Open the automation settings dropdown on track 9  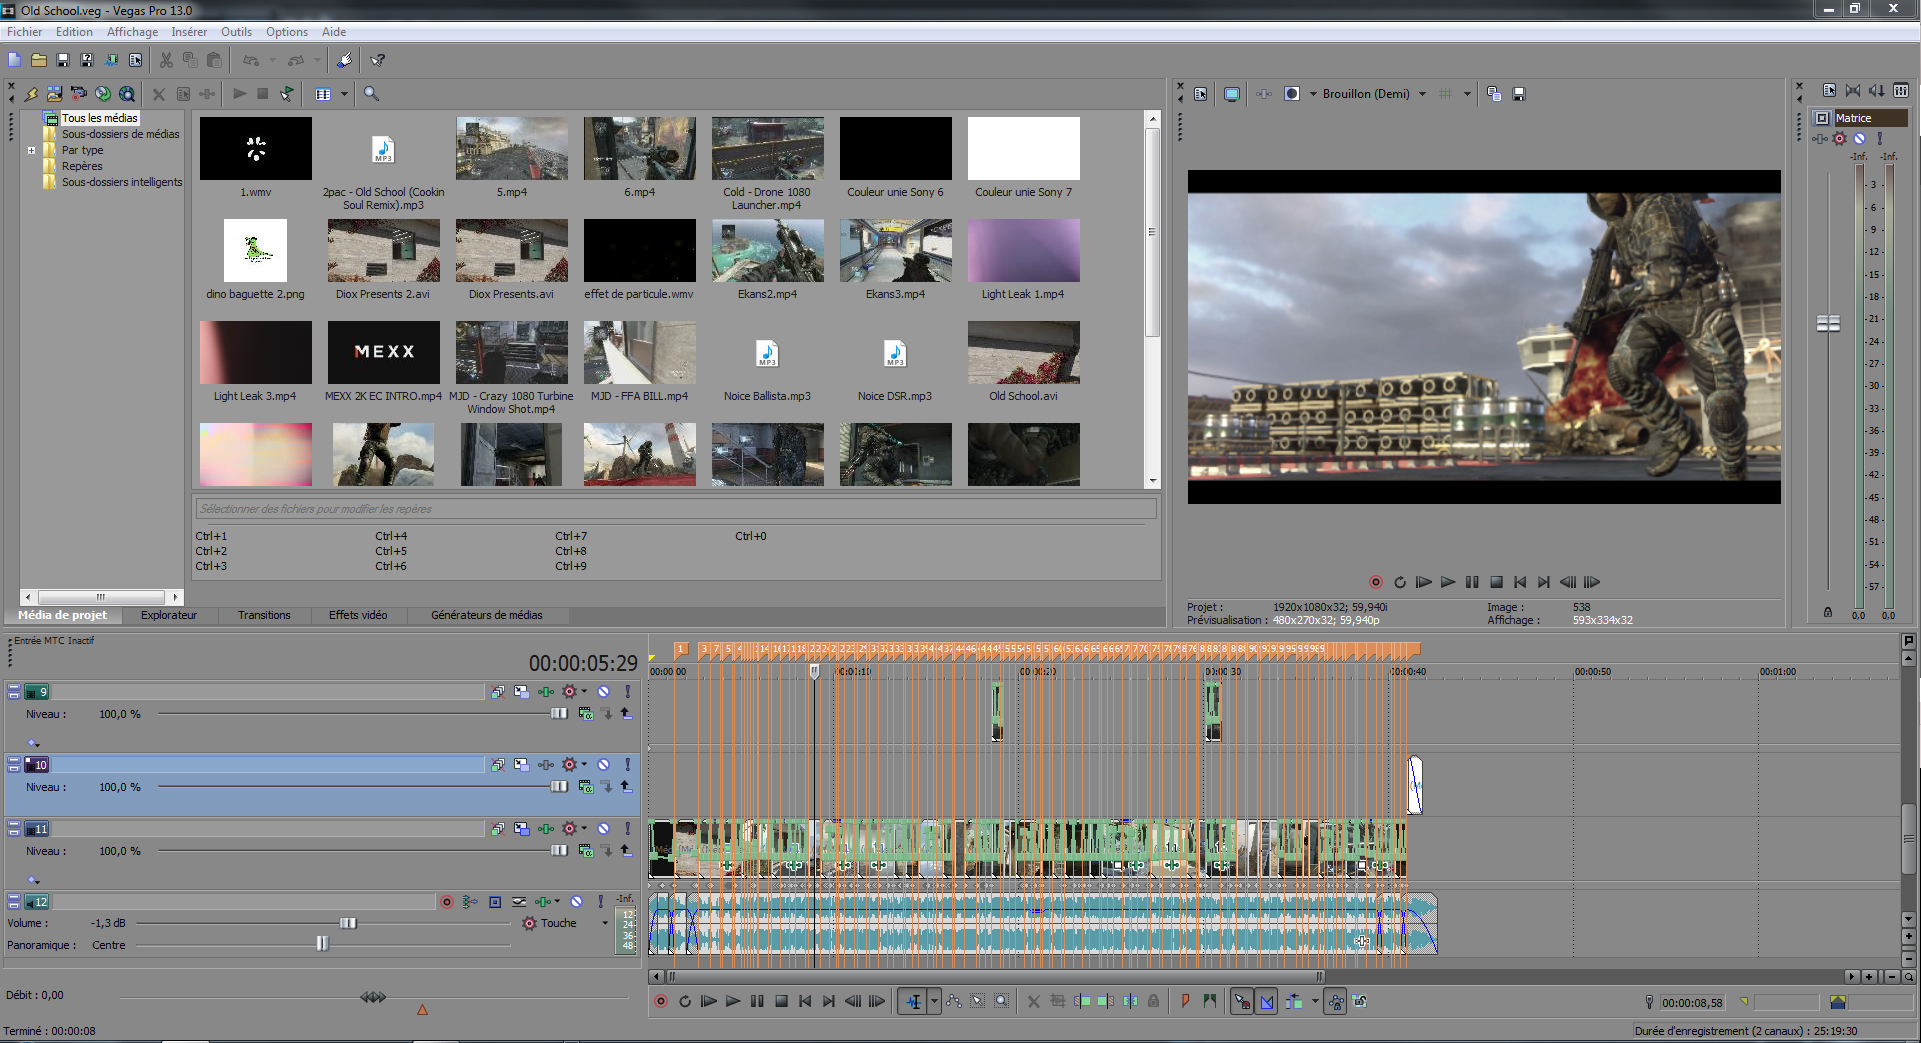click(584, 692)
